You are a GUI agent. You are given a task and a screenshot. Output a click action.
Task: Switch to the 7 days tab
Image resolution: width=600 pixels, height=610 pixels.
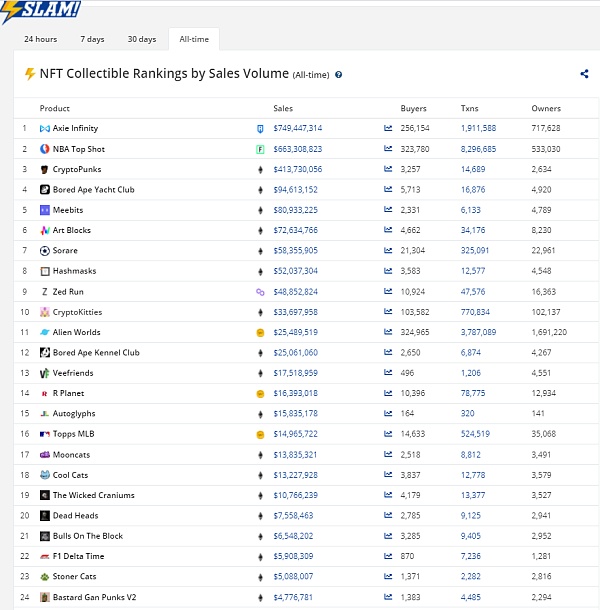(92, 39)
